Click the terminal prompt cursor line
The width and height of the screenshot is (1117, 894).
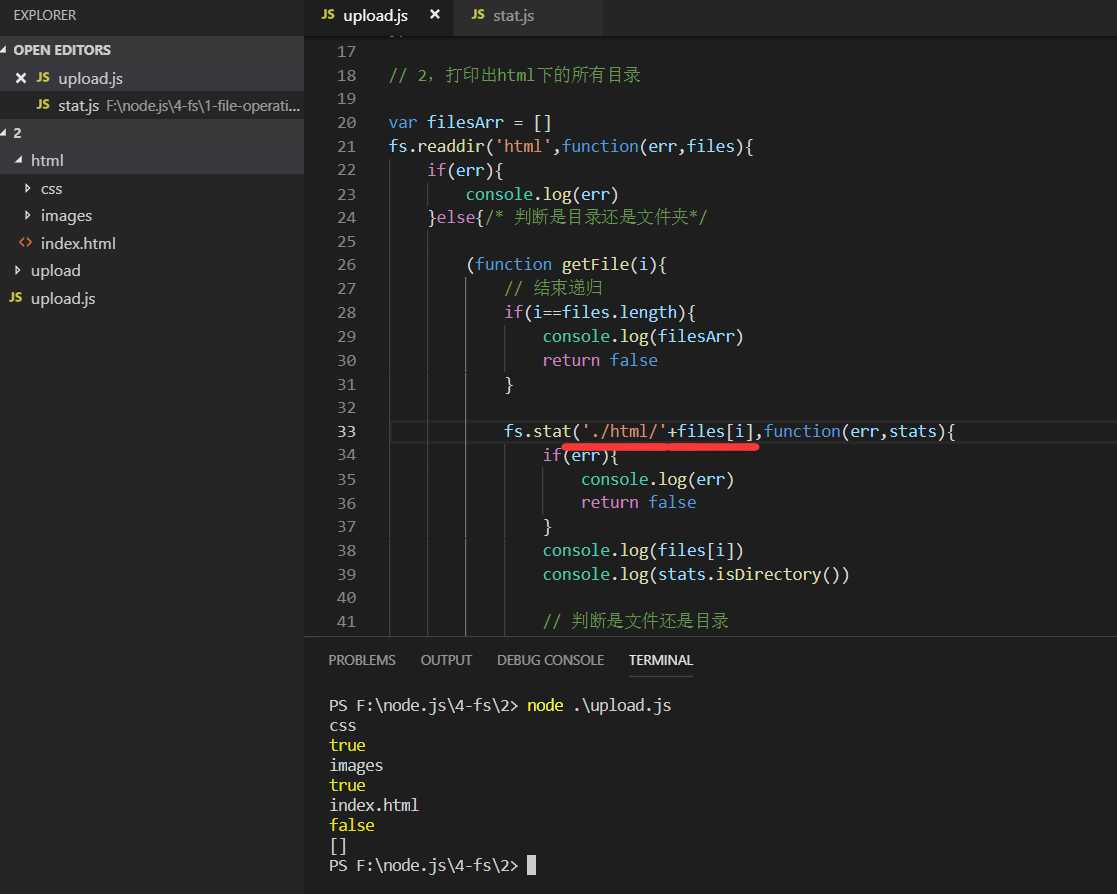[432, 866]
